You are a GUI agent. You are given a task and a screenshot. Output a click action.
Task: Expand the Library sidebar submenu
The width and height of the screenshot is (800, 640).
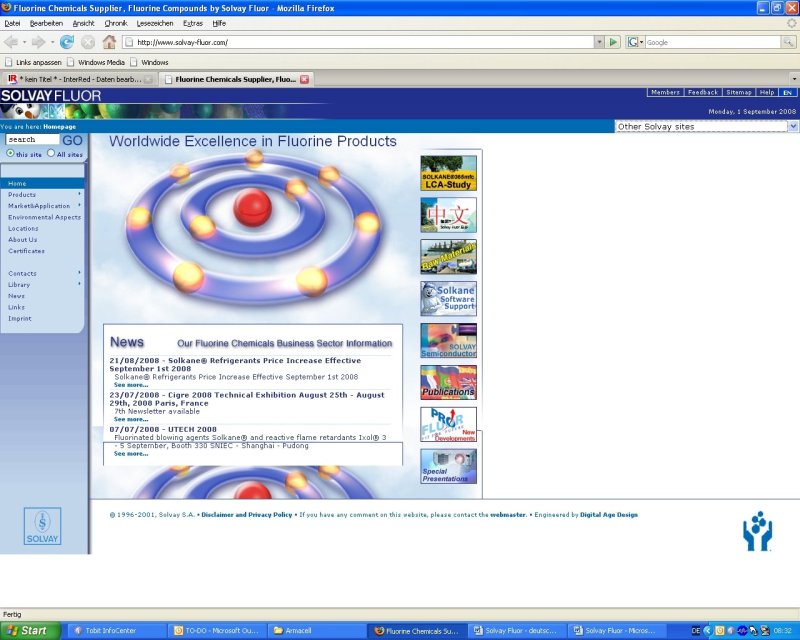pyautogui.click(x=80, y=284)
